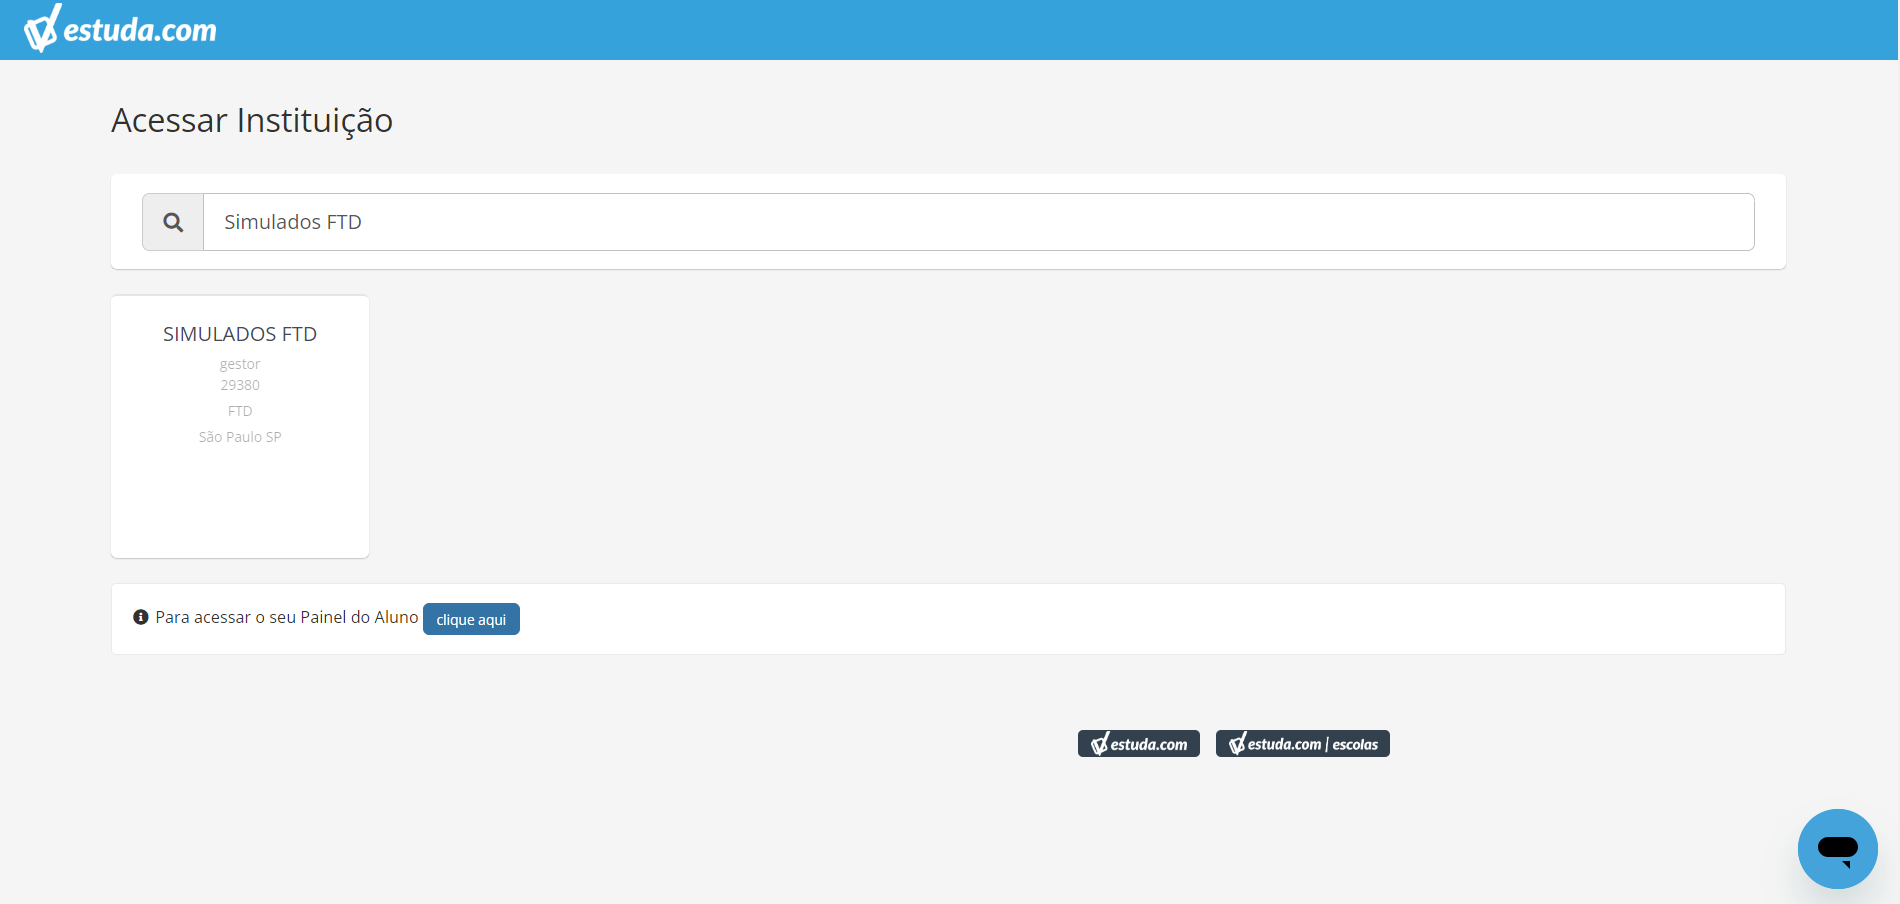
Task: Click the magnifying glass search icon
Action: [173, 222]
